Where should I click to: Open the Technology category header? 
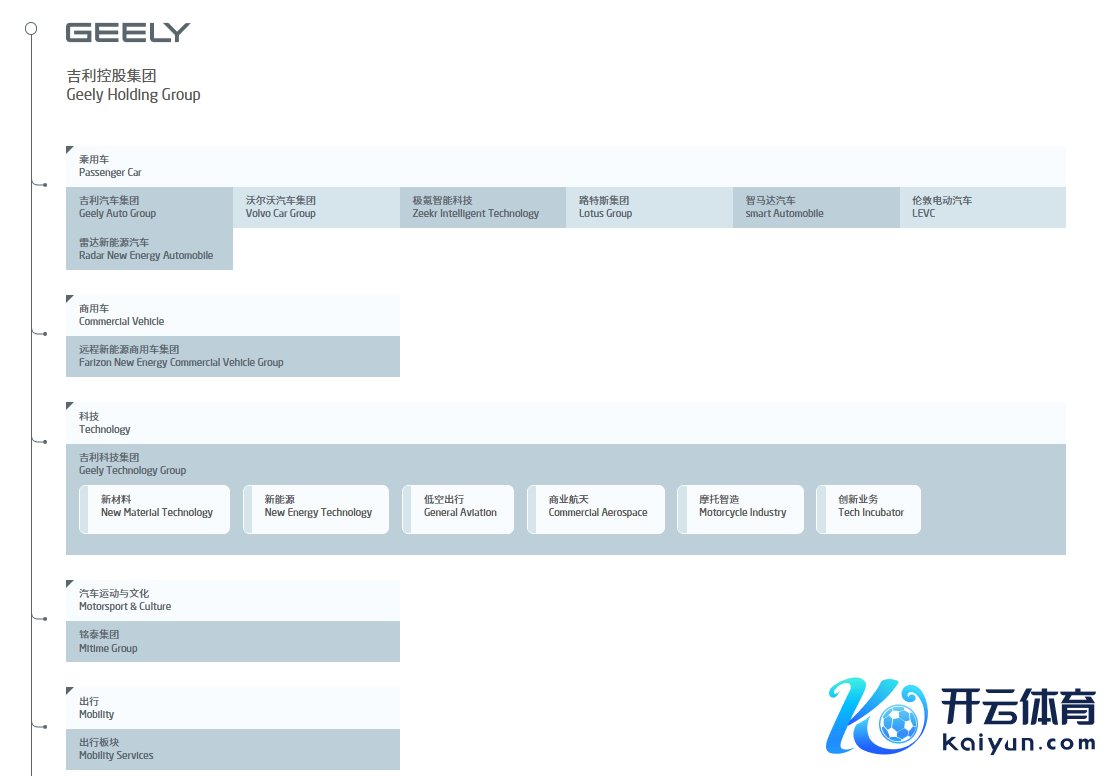[x=565, y=423]
